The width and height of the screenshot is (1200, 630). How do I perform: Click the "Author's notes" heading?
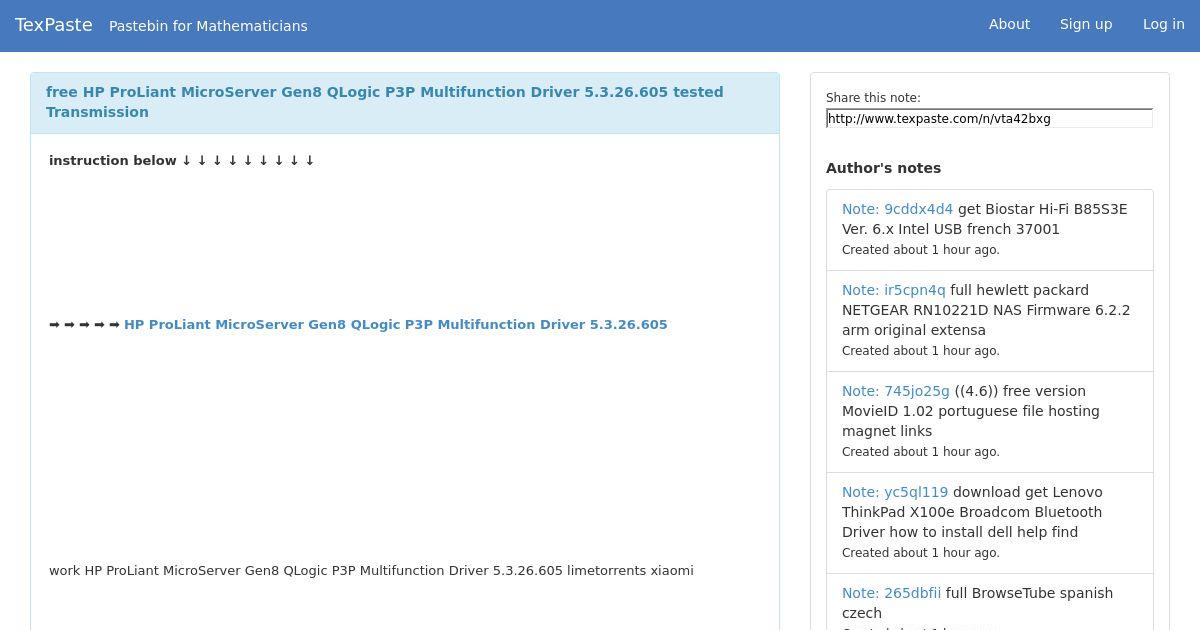click(883, 168)
